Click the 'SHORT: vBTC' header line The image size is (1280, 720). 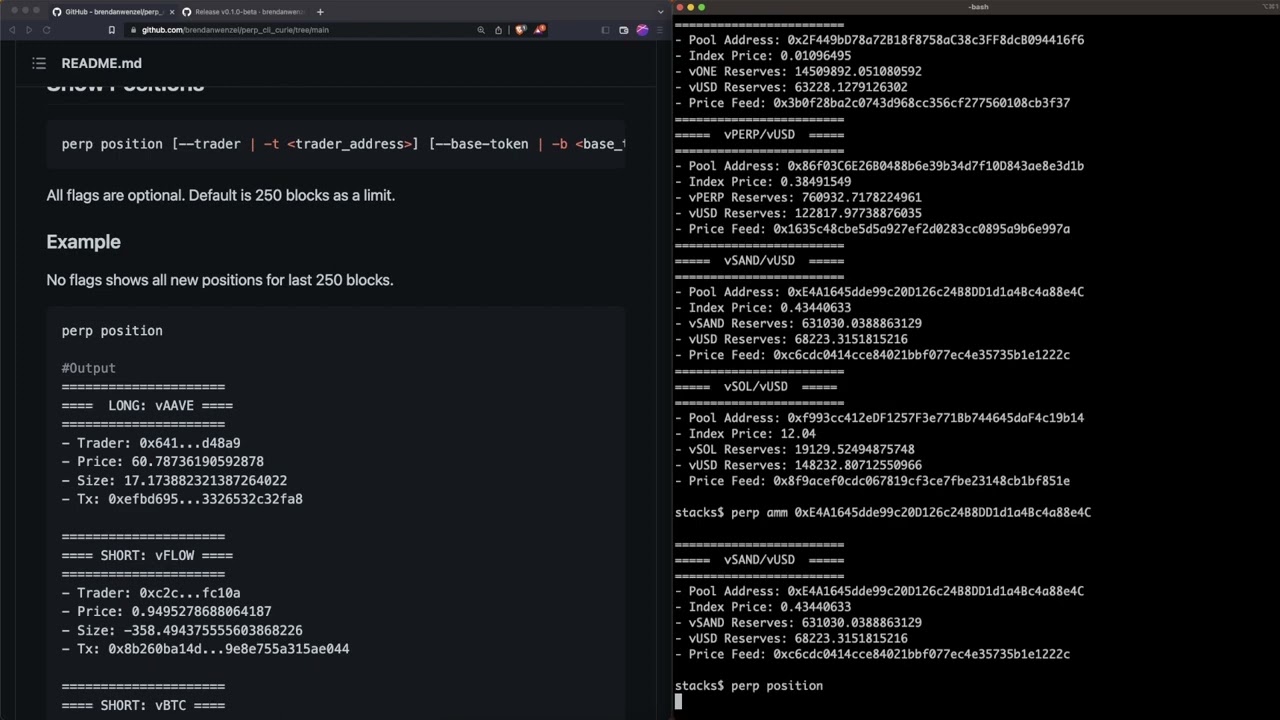143,706
